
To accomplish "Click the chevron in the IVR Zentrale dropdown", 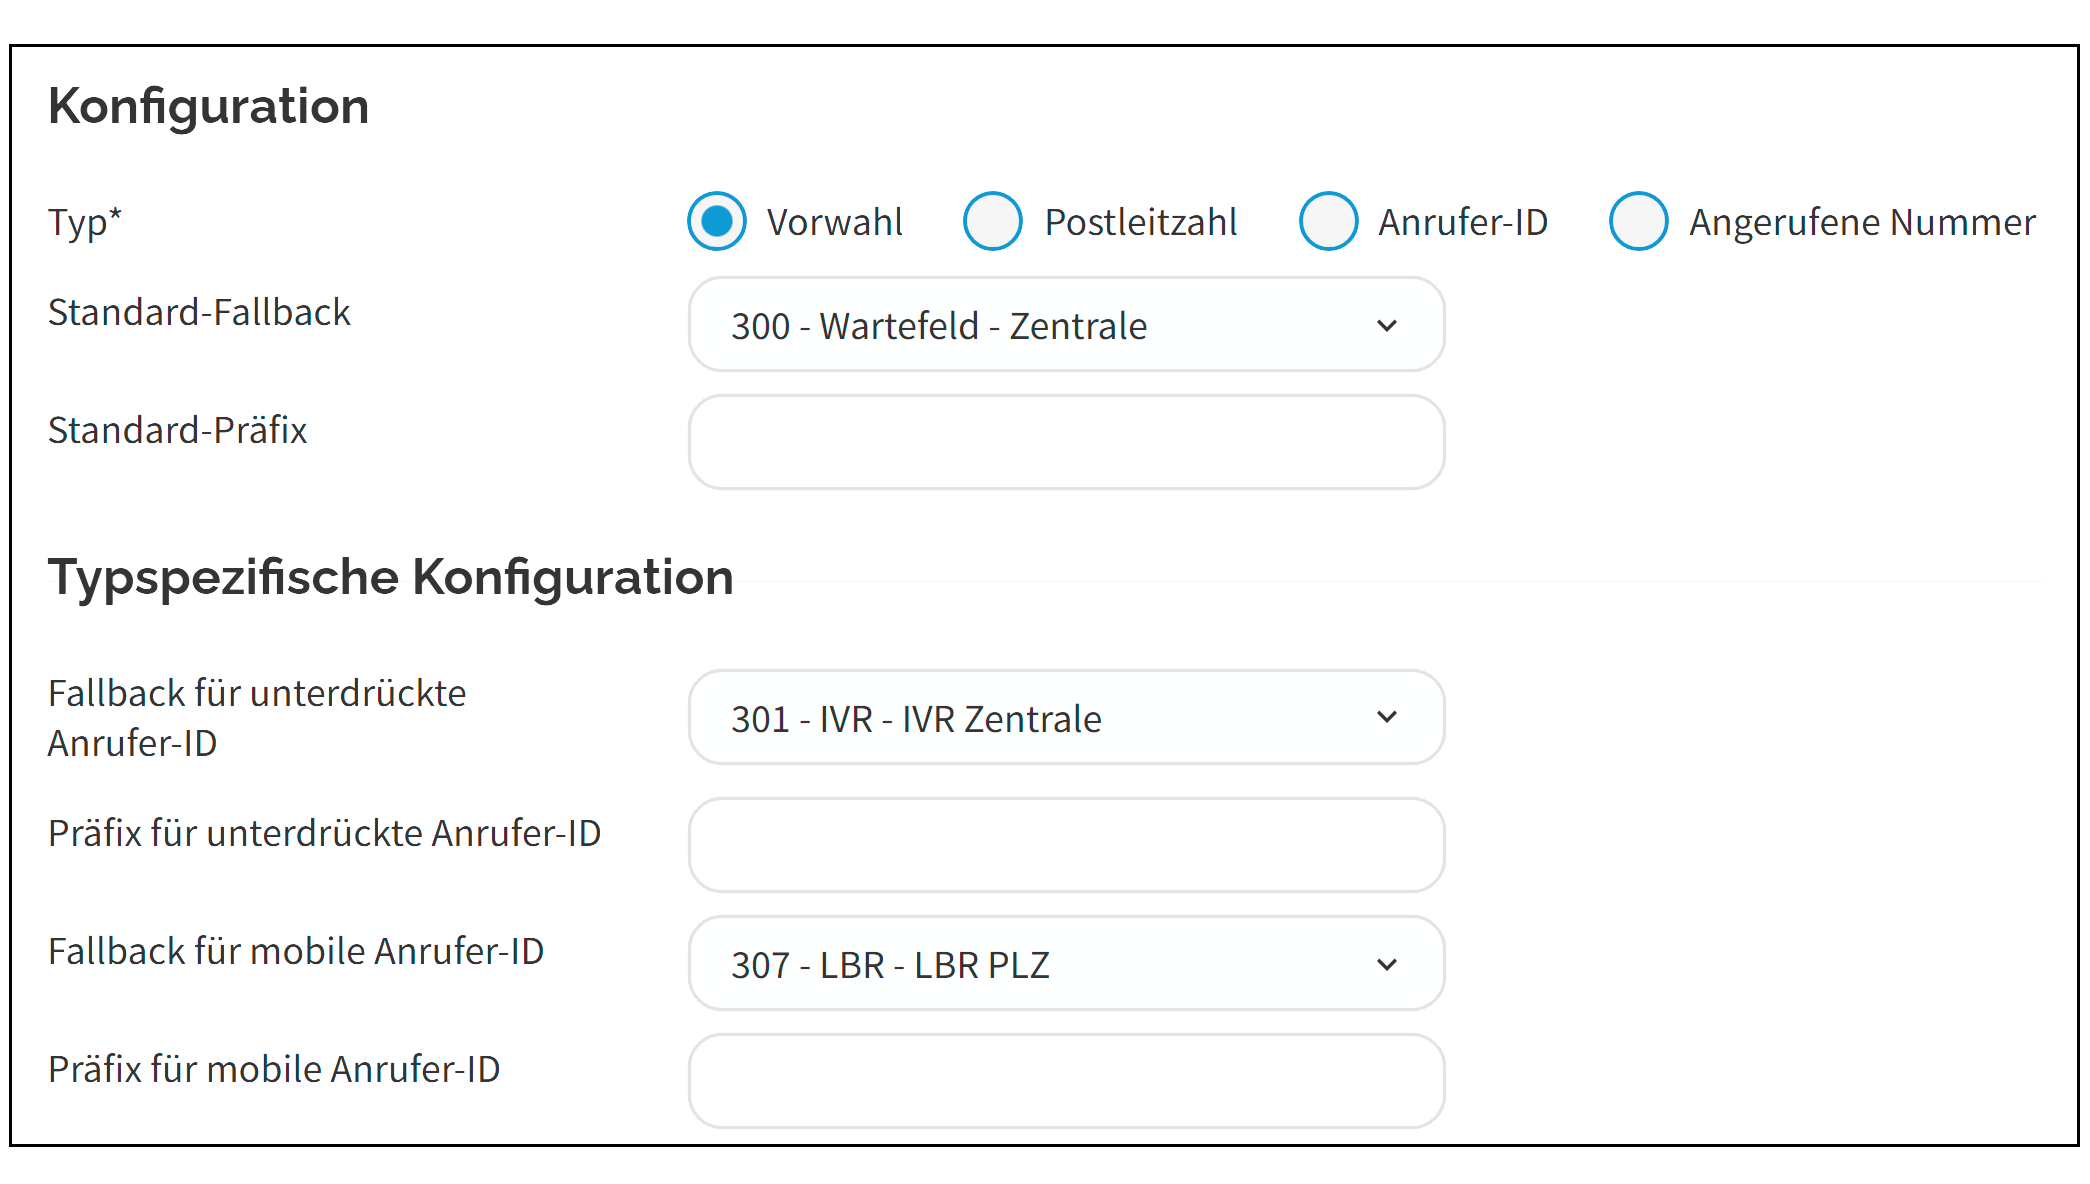I will pyautogui.click(x=1387, y=718).
